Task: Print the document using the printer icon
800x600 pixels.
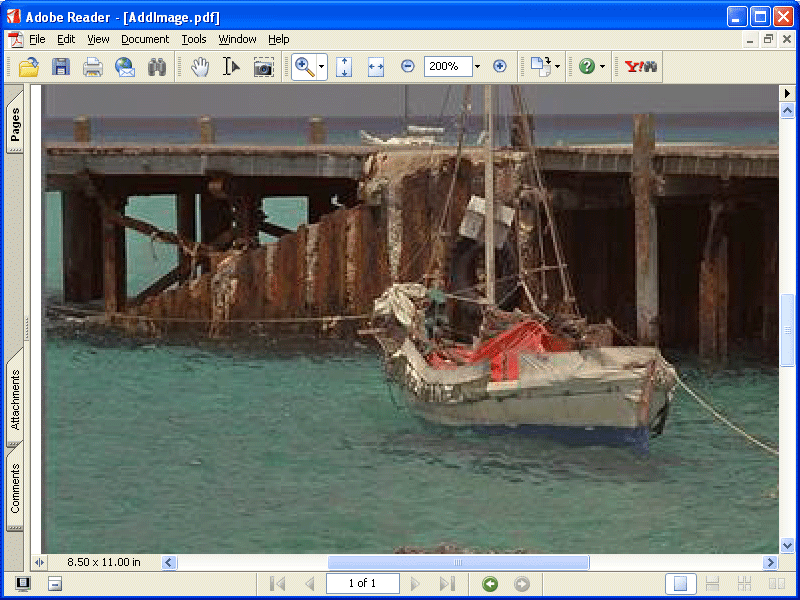Action: pos(93,67)
